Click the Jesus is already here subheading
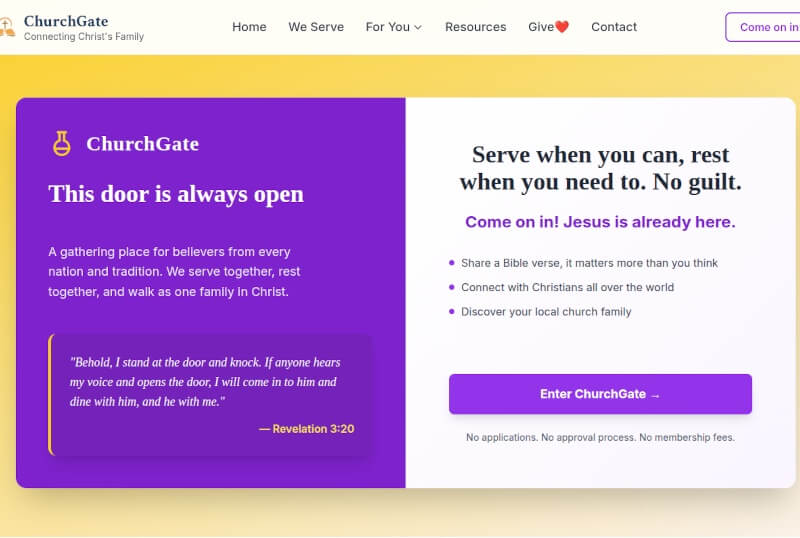The width and height of the screenshot is (800, 538). click(x=600, y=222)
